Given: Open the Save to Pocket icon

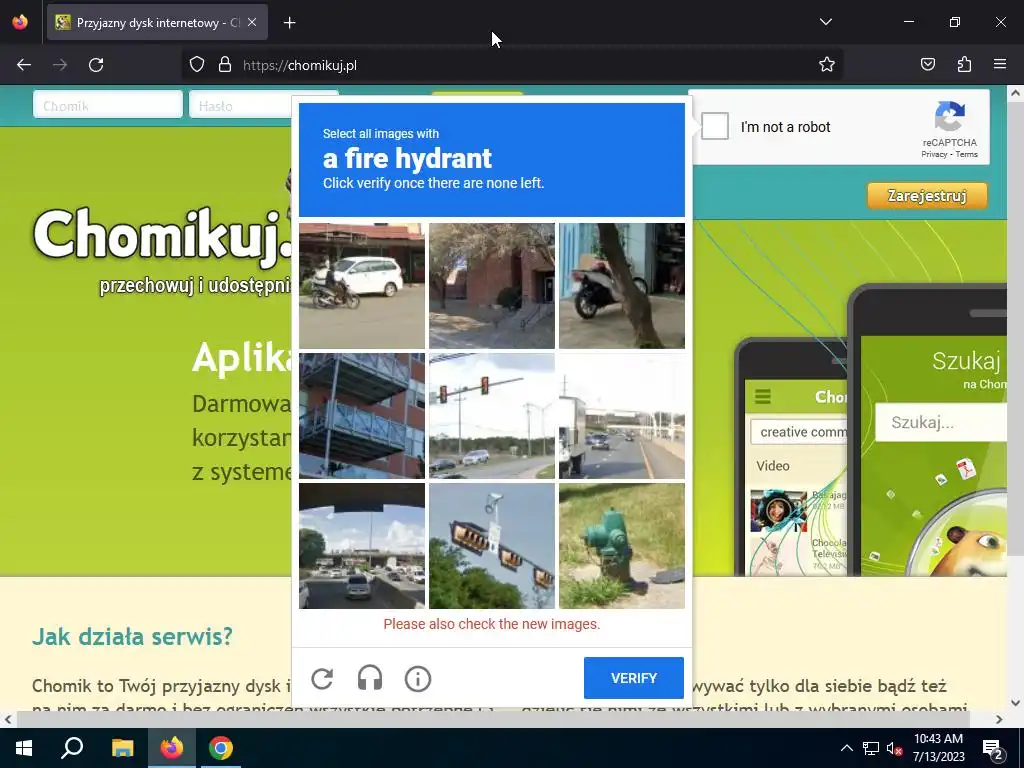Looking at the screenshot, I should (x=928, y=64).
